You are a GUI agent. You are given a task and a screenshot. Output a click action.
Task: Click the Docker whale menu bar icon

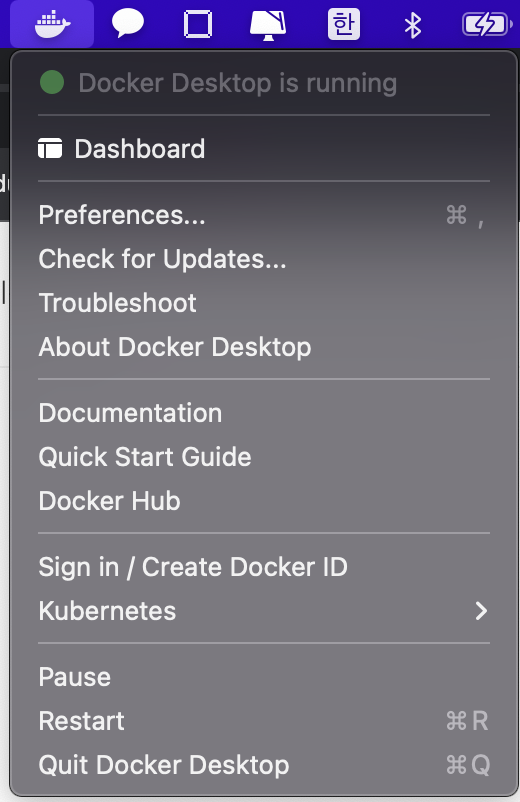52,25
